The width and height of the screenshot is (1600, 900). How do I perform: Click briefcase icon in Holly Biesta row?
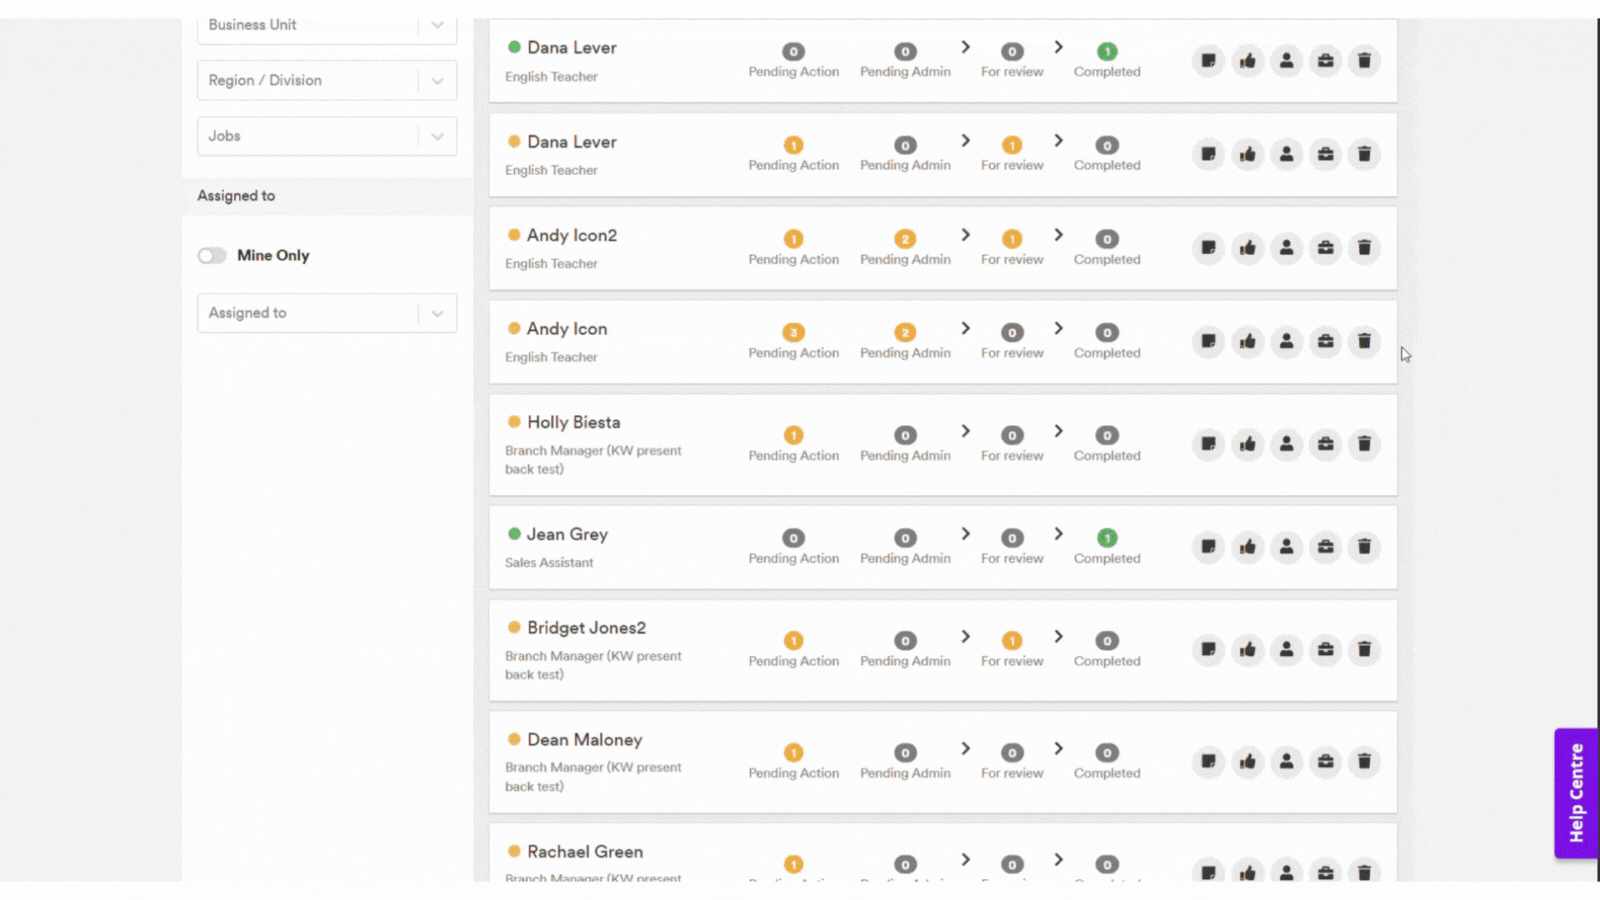coord(1326,444)
